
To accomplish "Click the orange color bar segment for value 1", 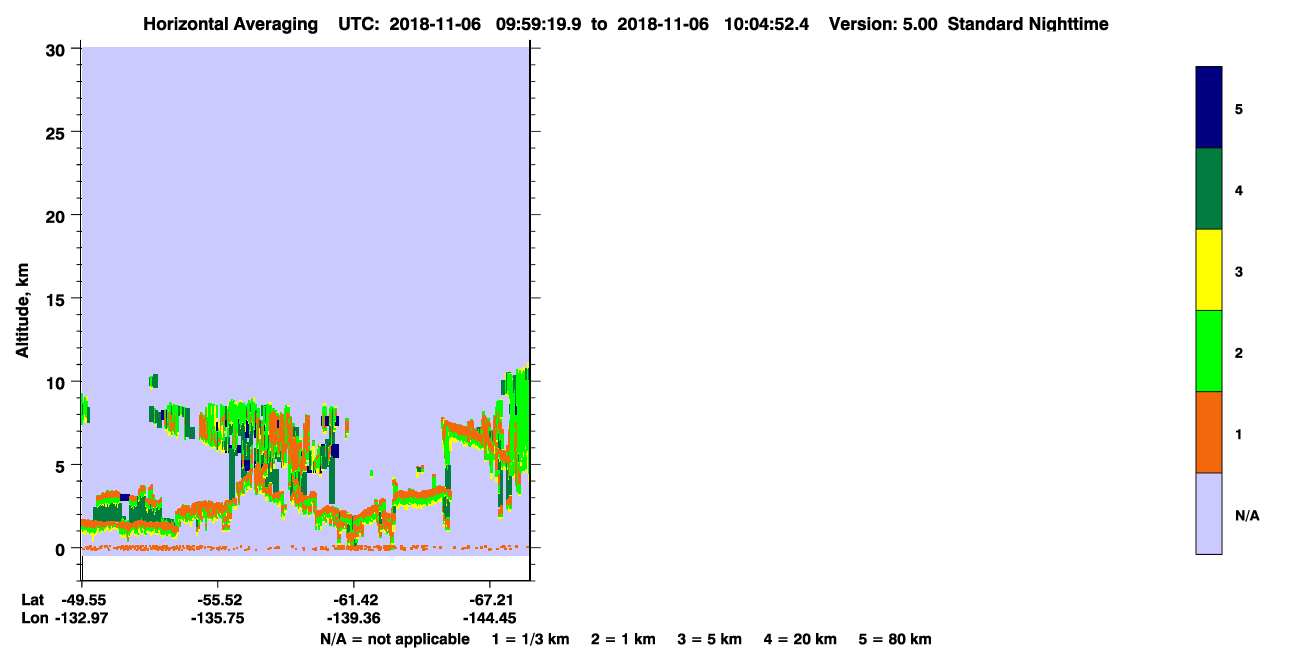I will 1209,432.
